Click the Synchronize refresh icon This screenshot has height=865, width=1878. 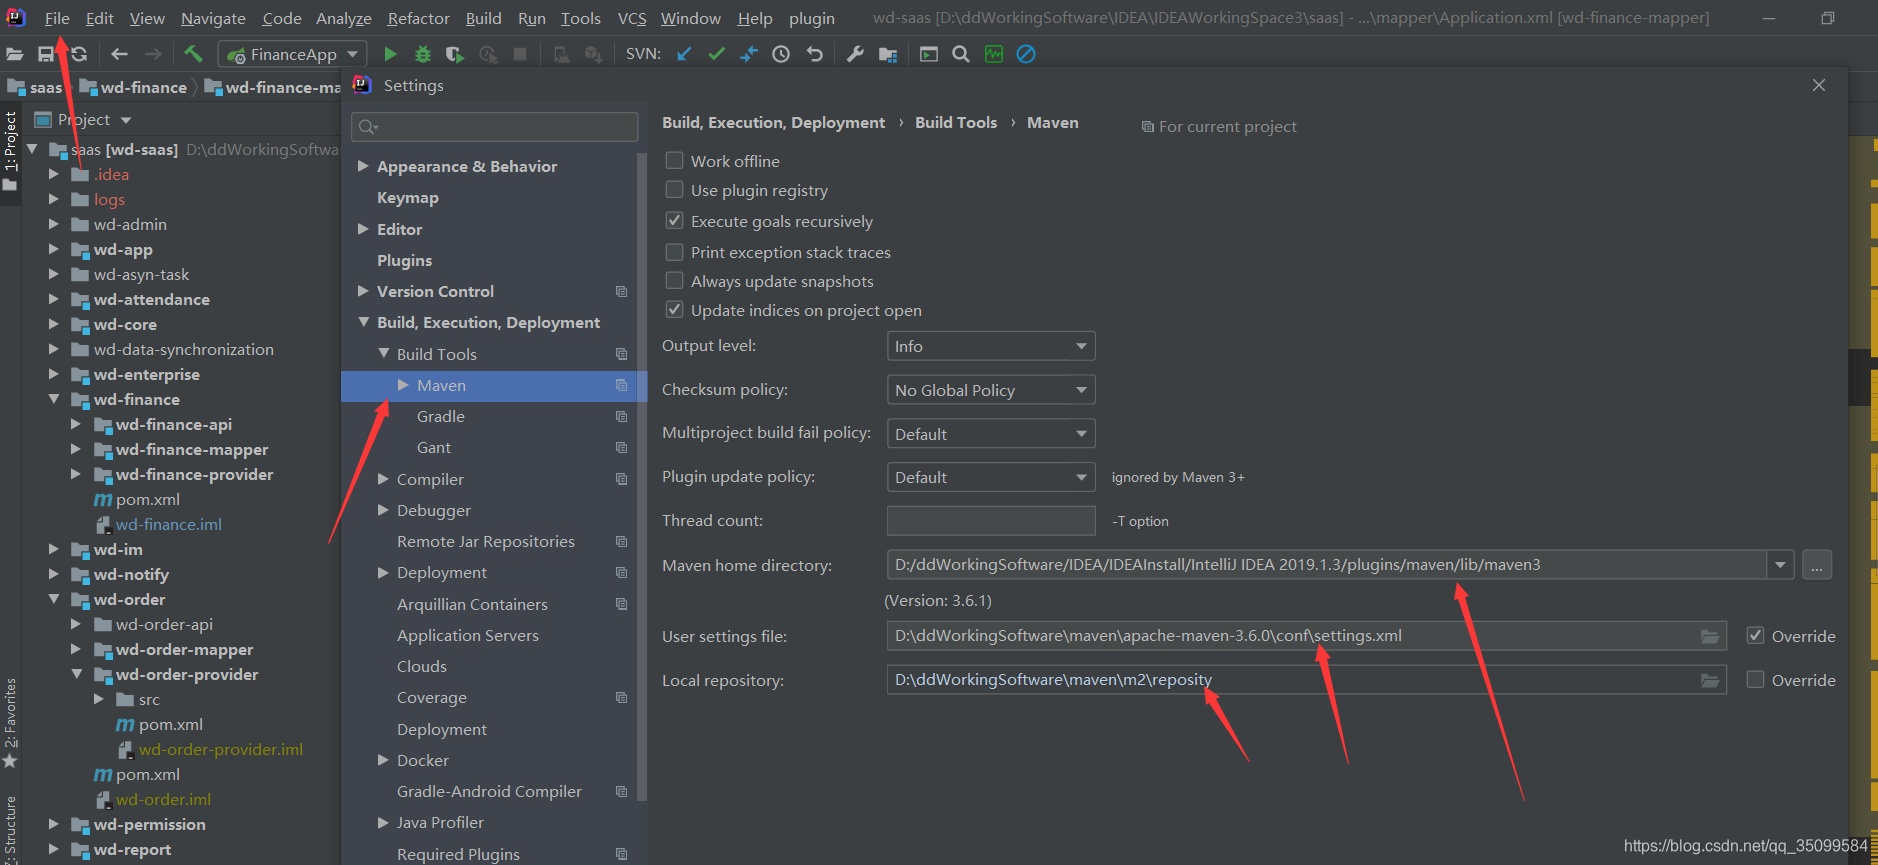click(79, 54)
